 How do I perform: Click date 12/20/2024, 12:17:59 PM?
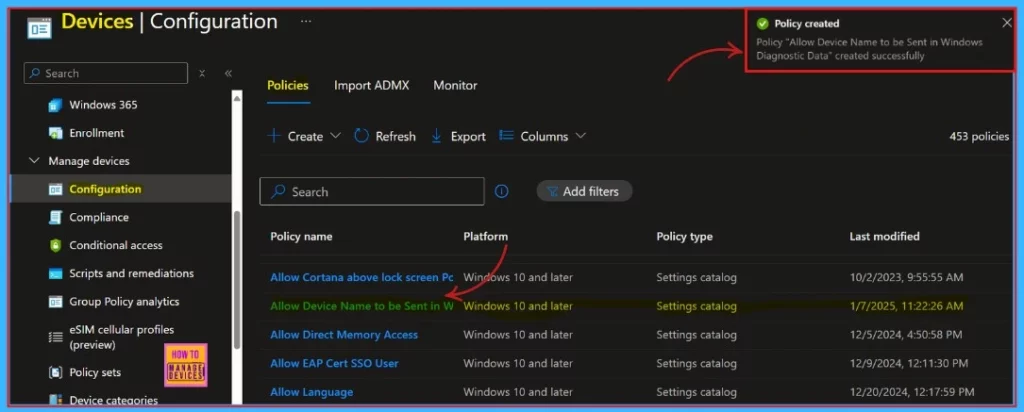[x=912, y=392]
